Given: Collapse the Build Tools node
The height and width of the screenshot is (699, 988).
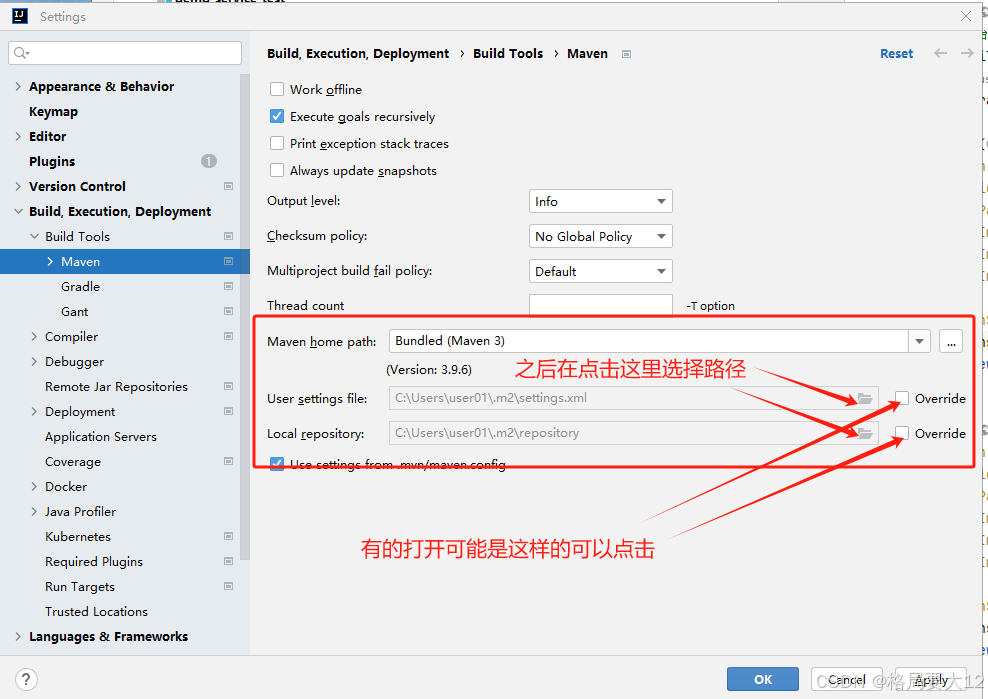Looking at the screenshot, I should coord(34,236).
